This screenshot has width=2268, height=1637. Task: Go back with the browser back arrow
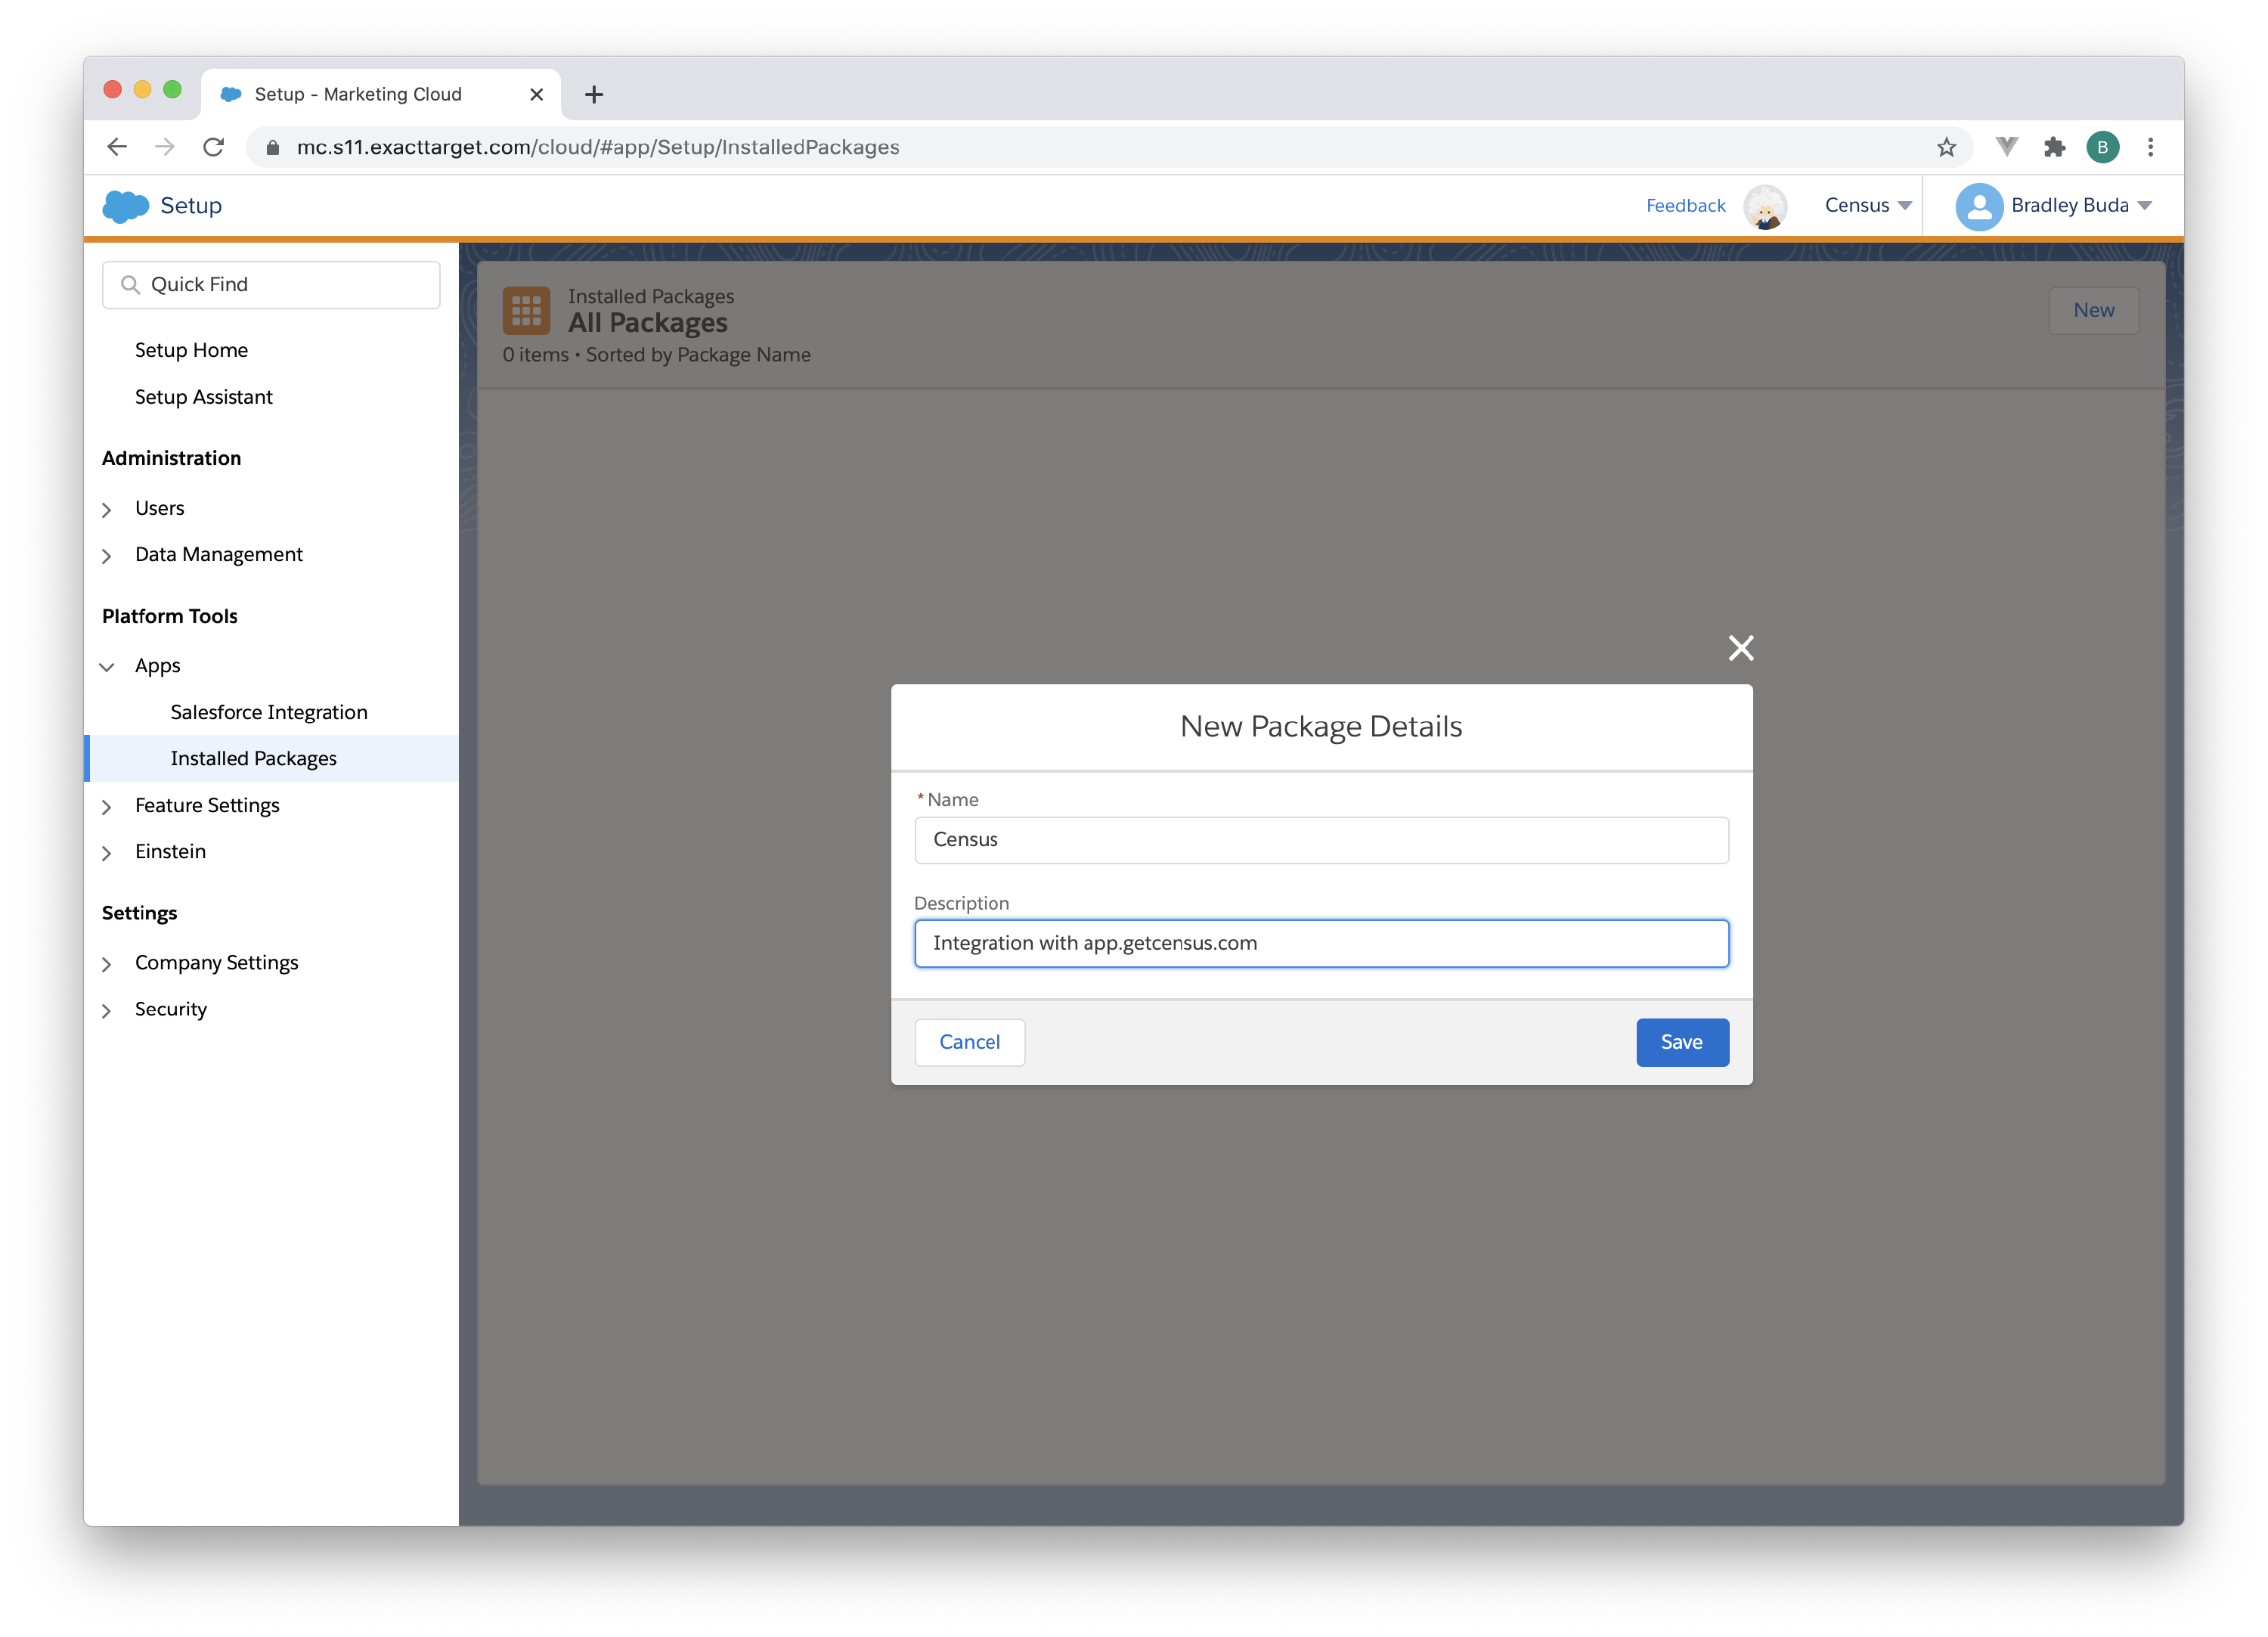click(117, 148)
